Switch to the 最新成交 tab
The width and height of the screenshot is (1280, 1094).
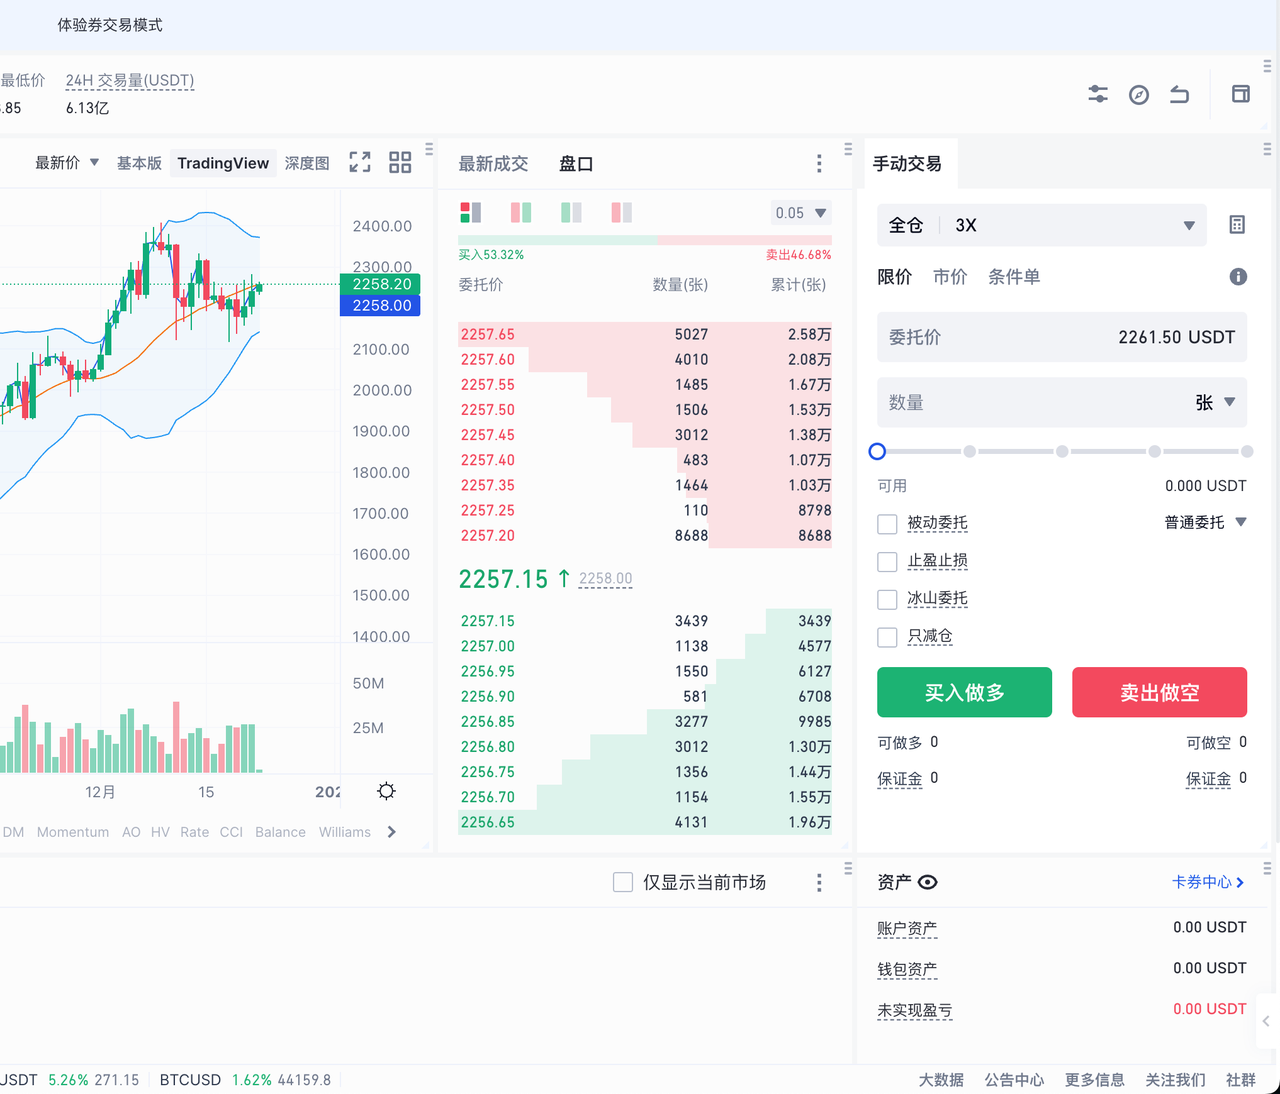tap(493, 164)
